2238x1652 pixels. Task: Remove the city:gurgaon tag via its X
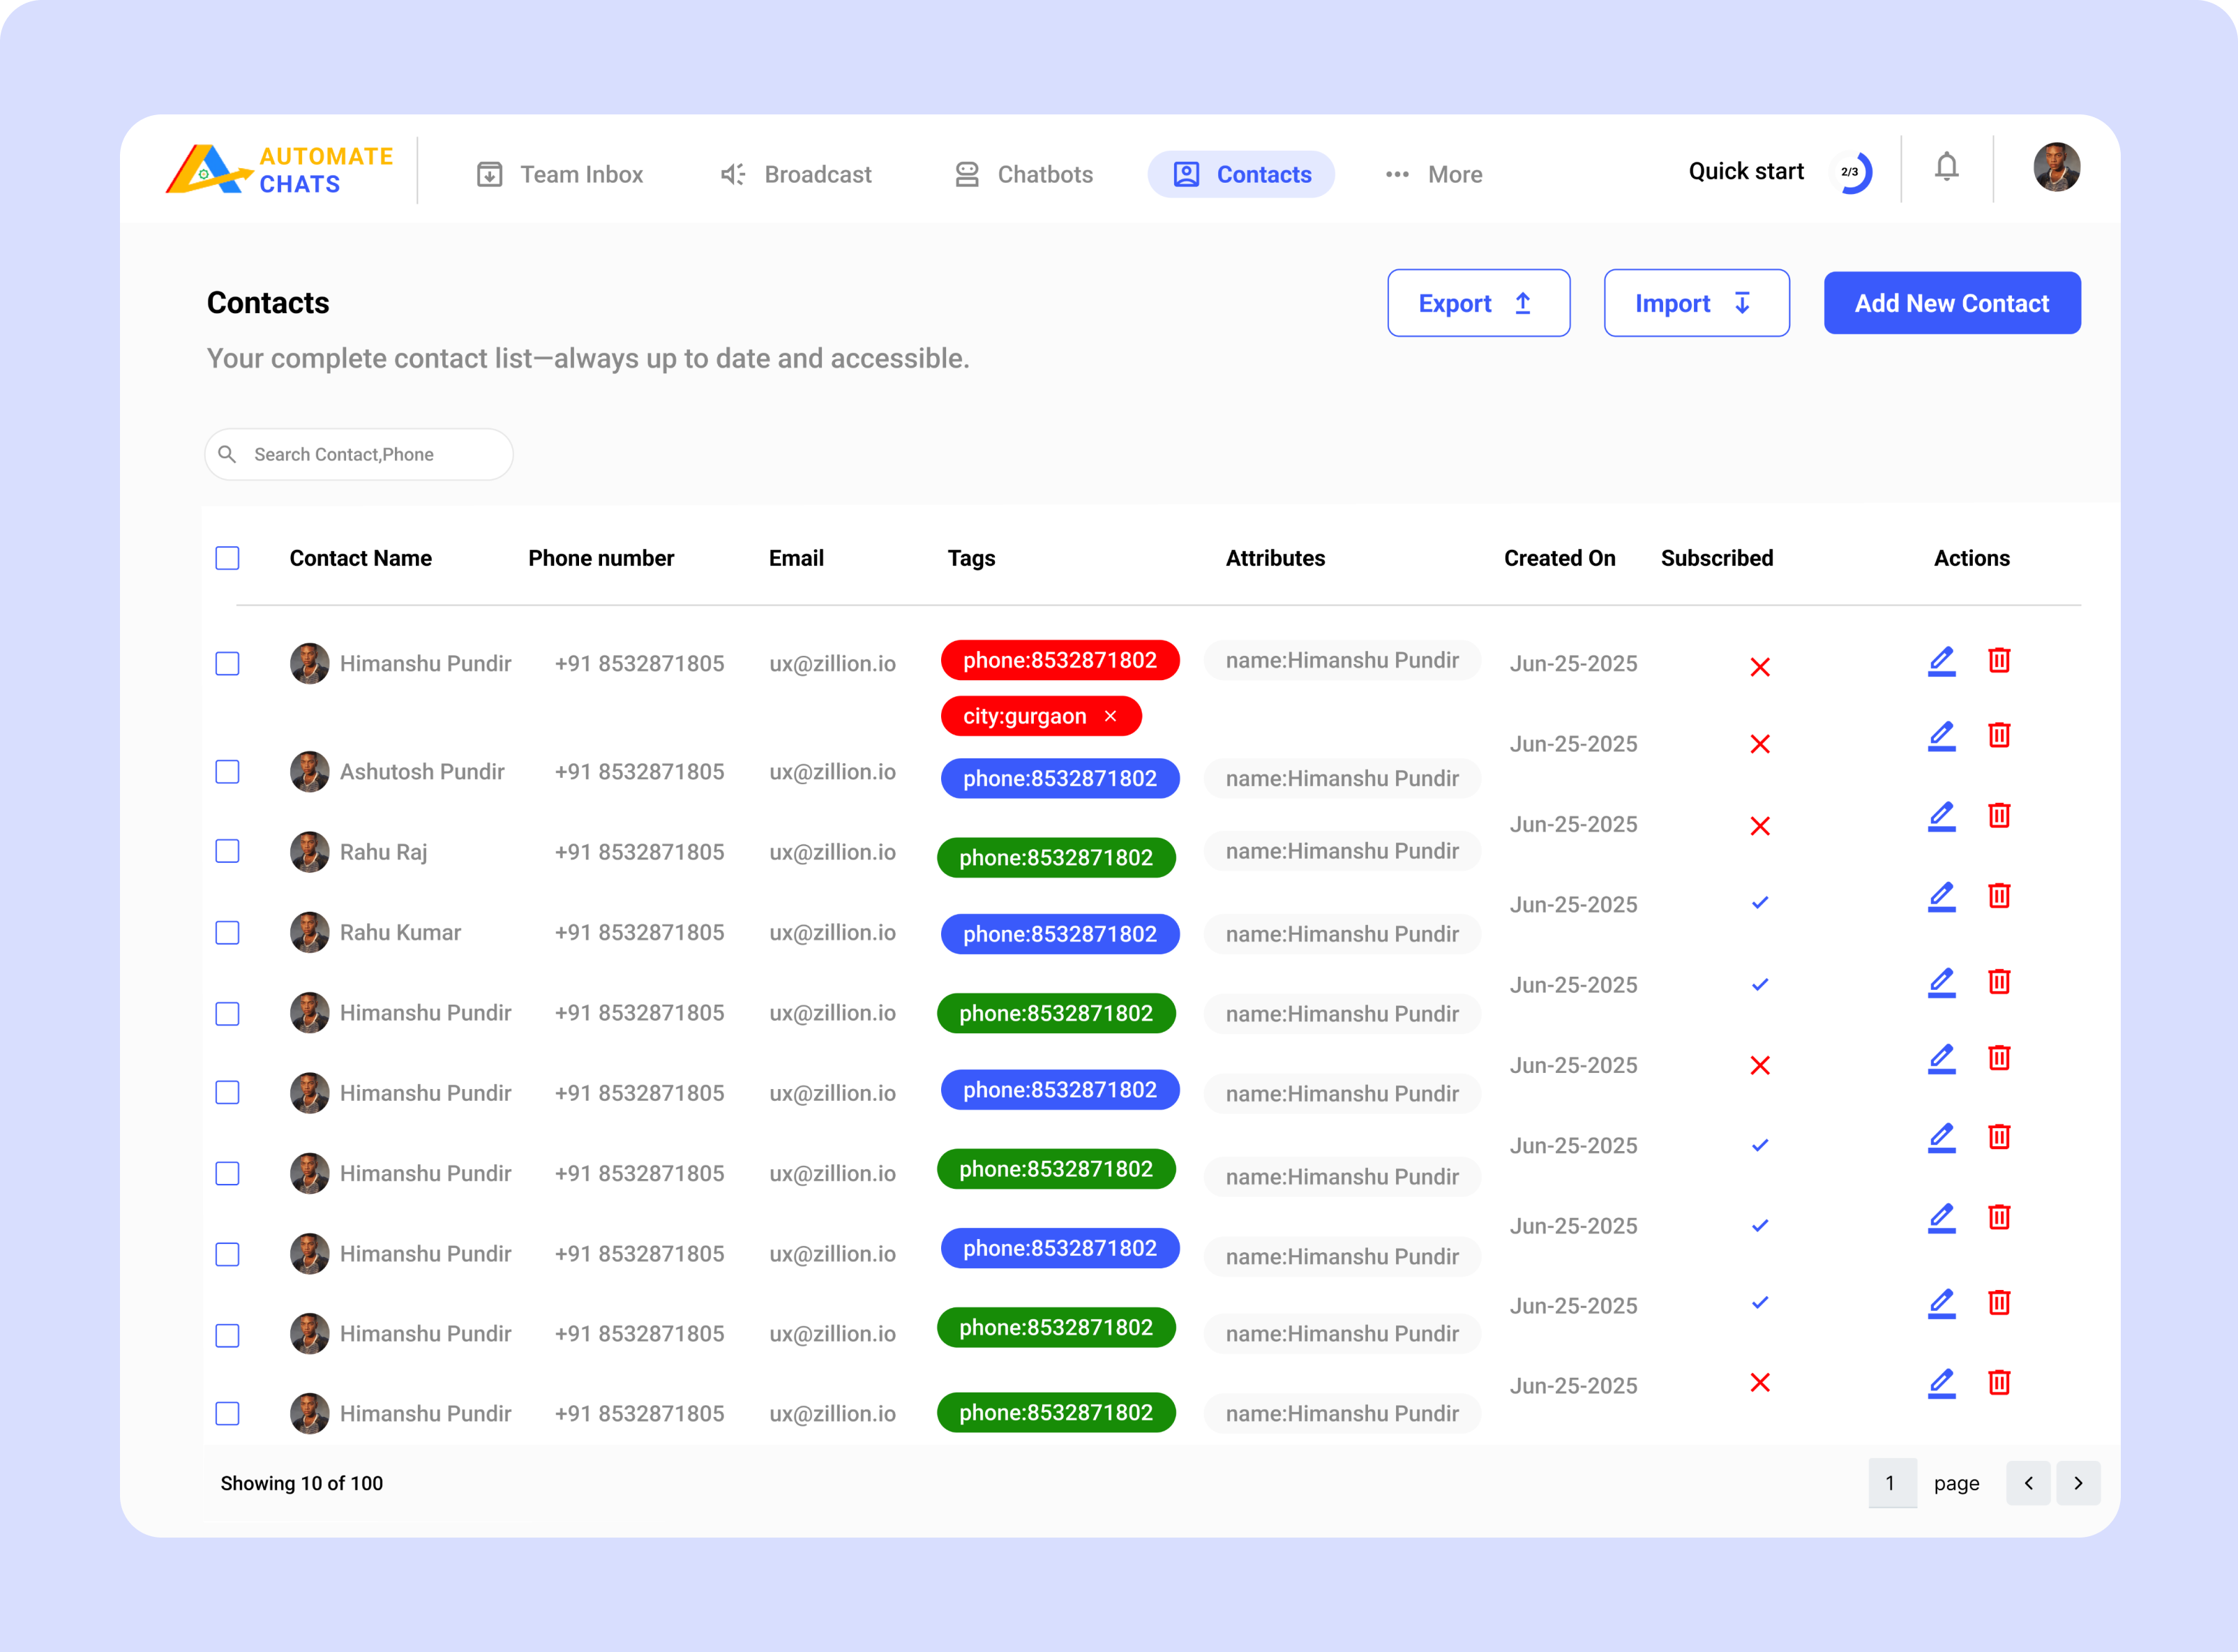tap(1110, 716)
